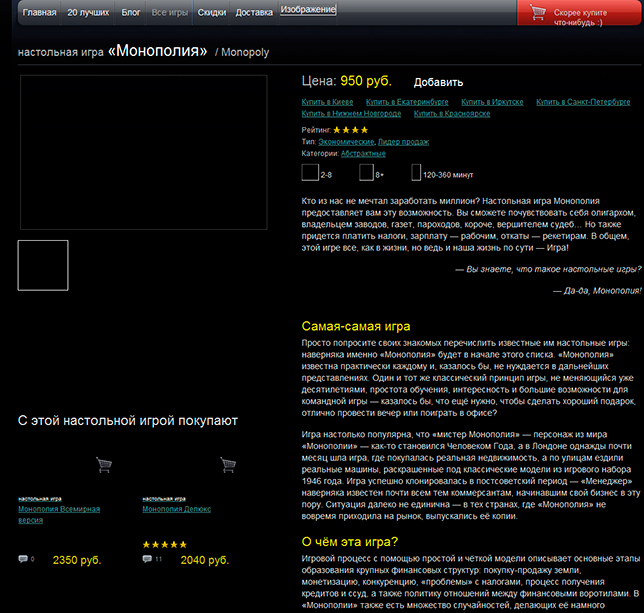Image resolution: width=644 pixels, height=613 pixels.
Task: Open the Монополия Делюкс product link
Action: [177, 509]
